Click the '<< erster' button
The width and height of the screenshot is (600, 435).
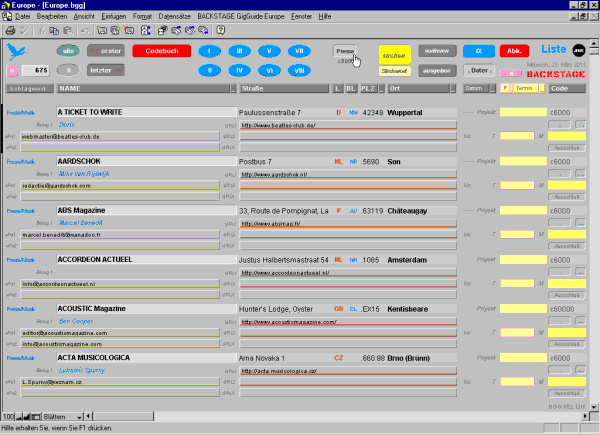pyautogui.click(x=106, y=51)
